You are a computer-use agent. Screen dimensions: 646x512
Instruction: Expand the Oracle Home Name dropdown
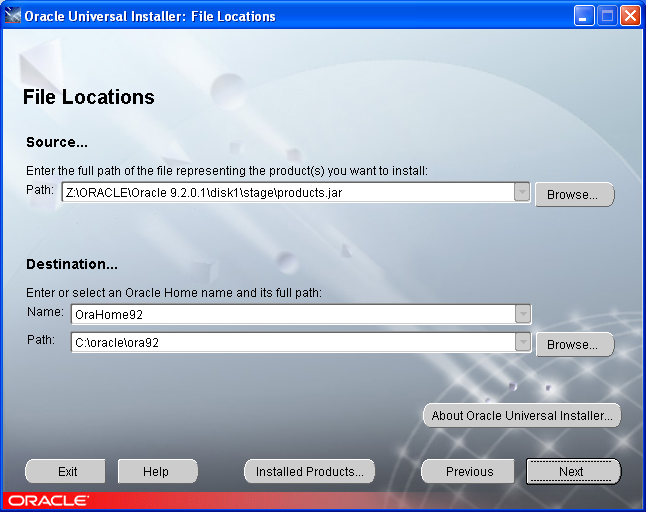[523, 314]
